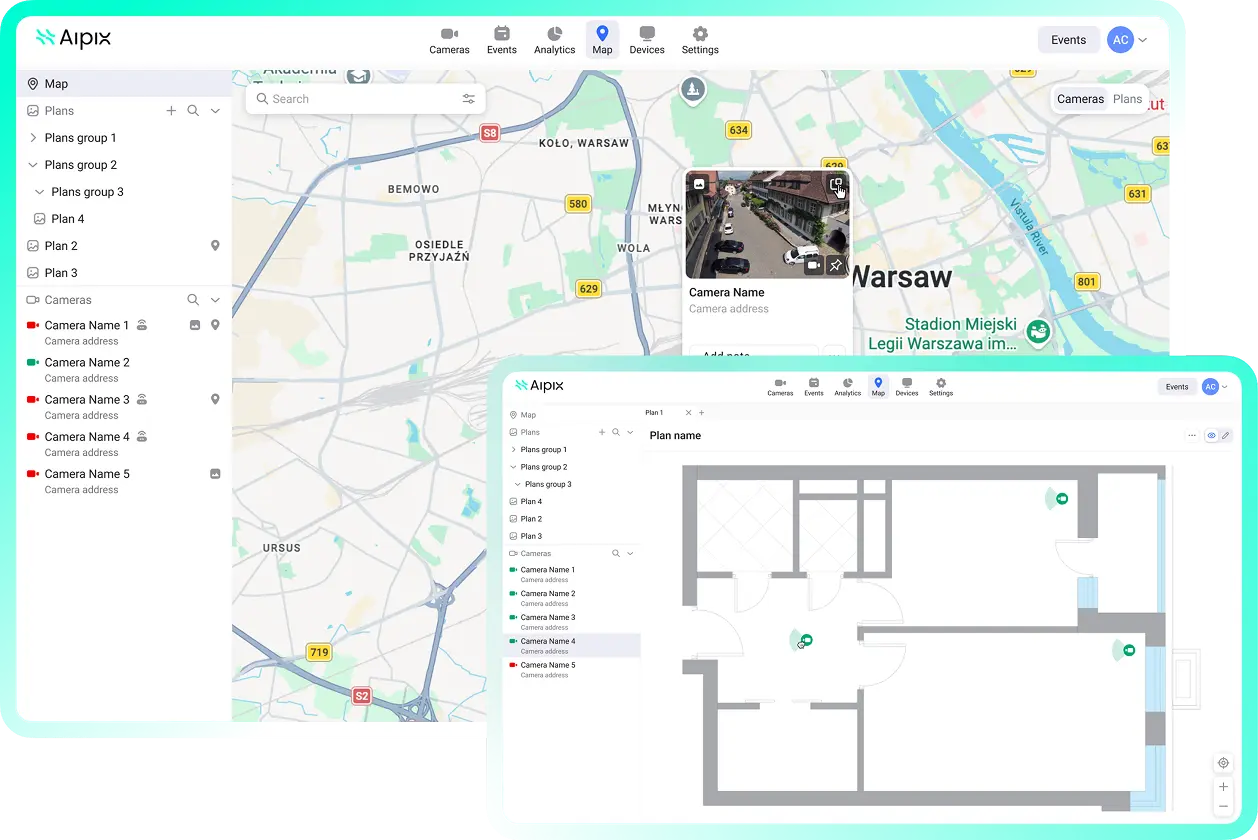Viewport: 1258px width, 840px height.
Task: Select the video camera icon in camera popup
Action: point(812,265)
